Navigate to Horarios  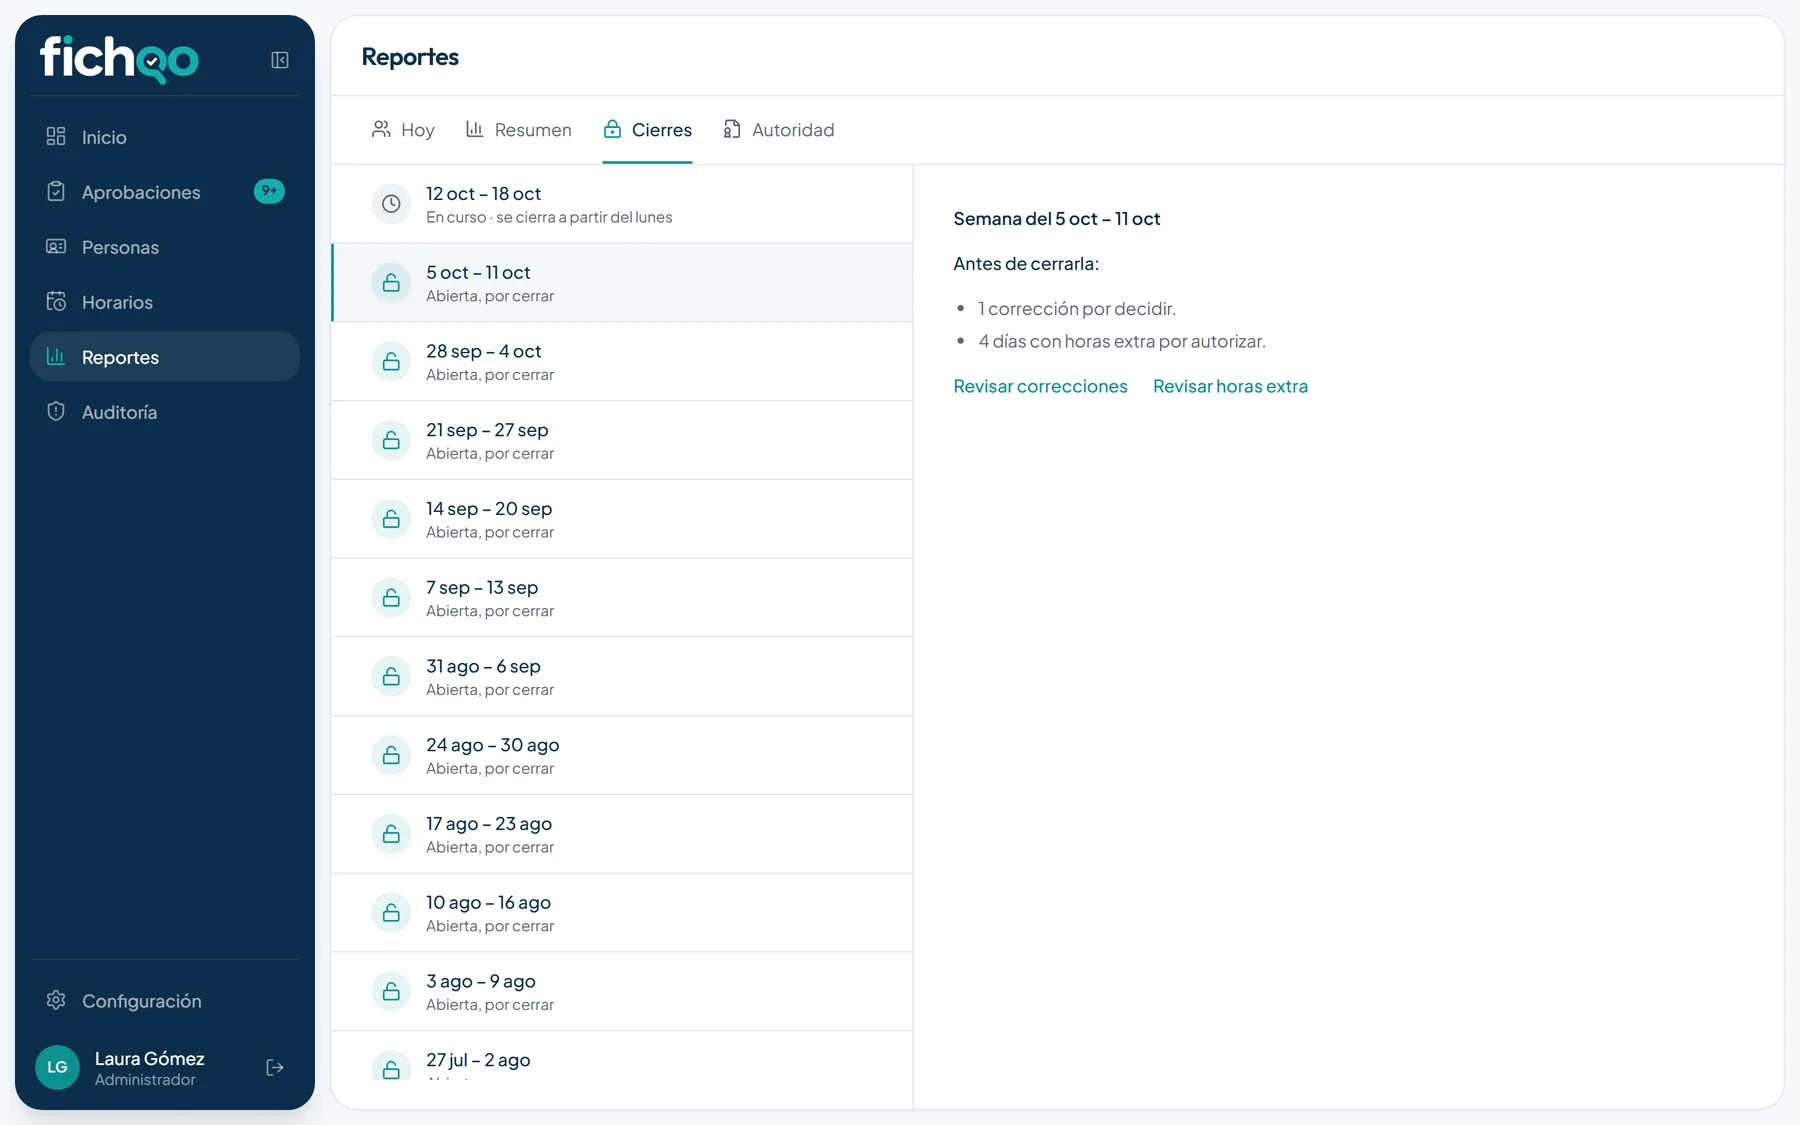click(165, 302)
